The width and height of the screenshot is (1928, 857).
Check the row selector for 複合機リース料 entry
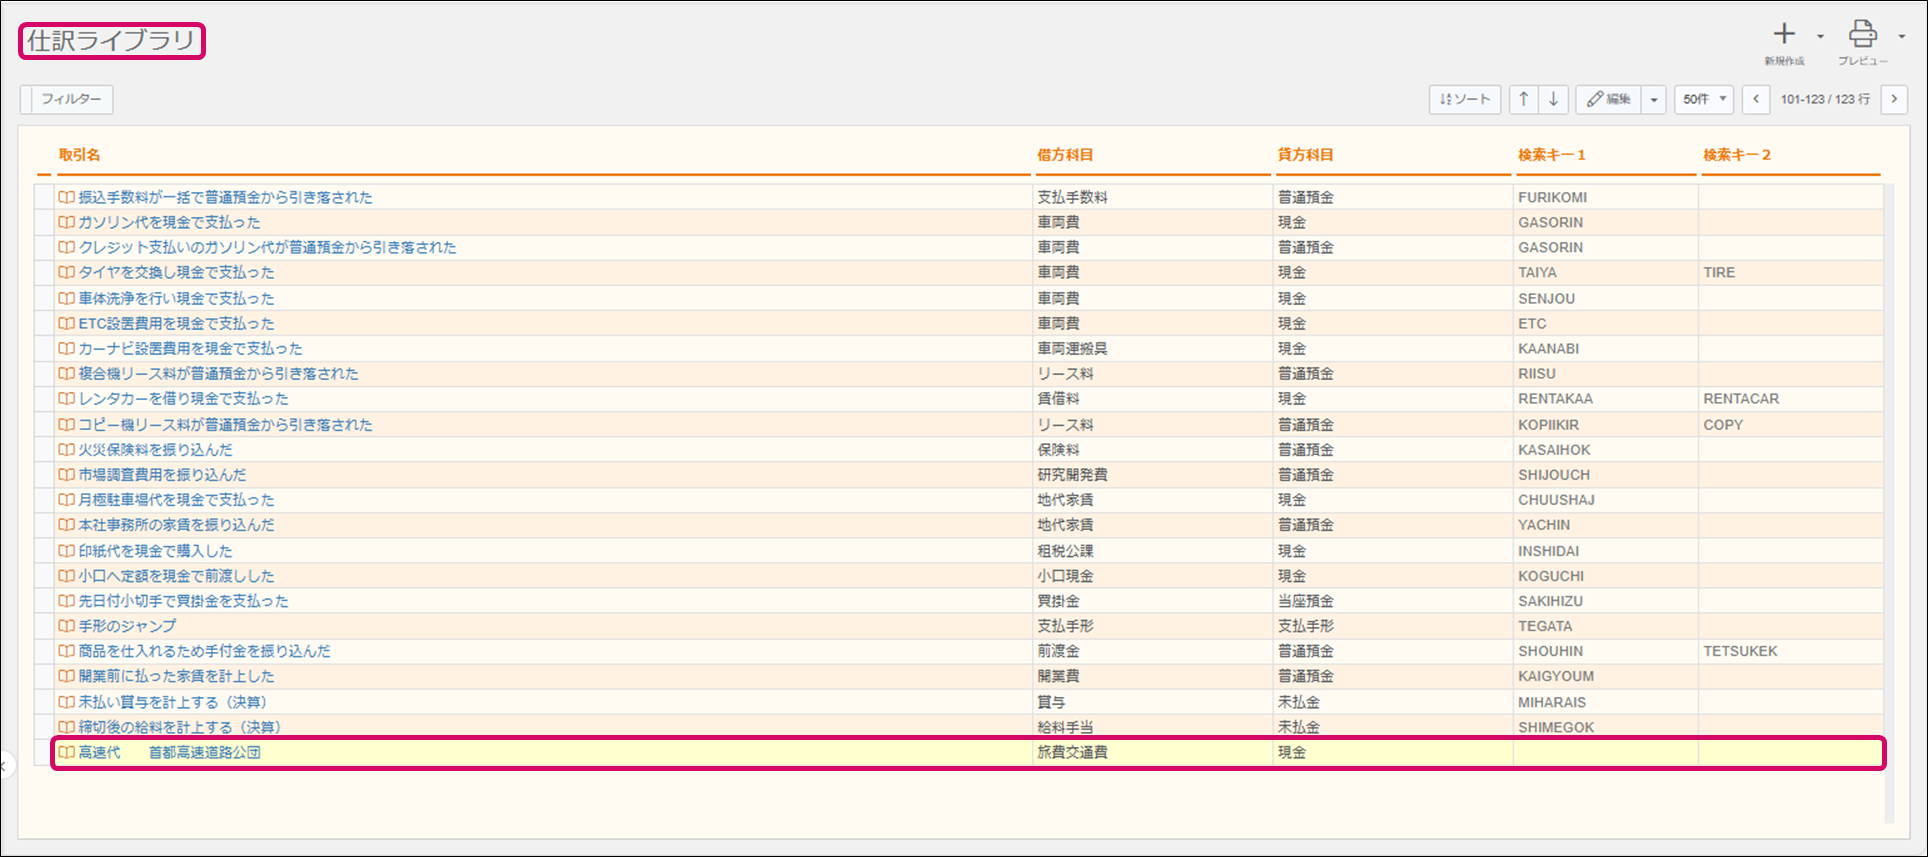click(x=43, y=374)
